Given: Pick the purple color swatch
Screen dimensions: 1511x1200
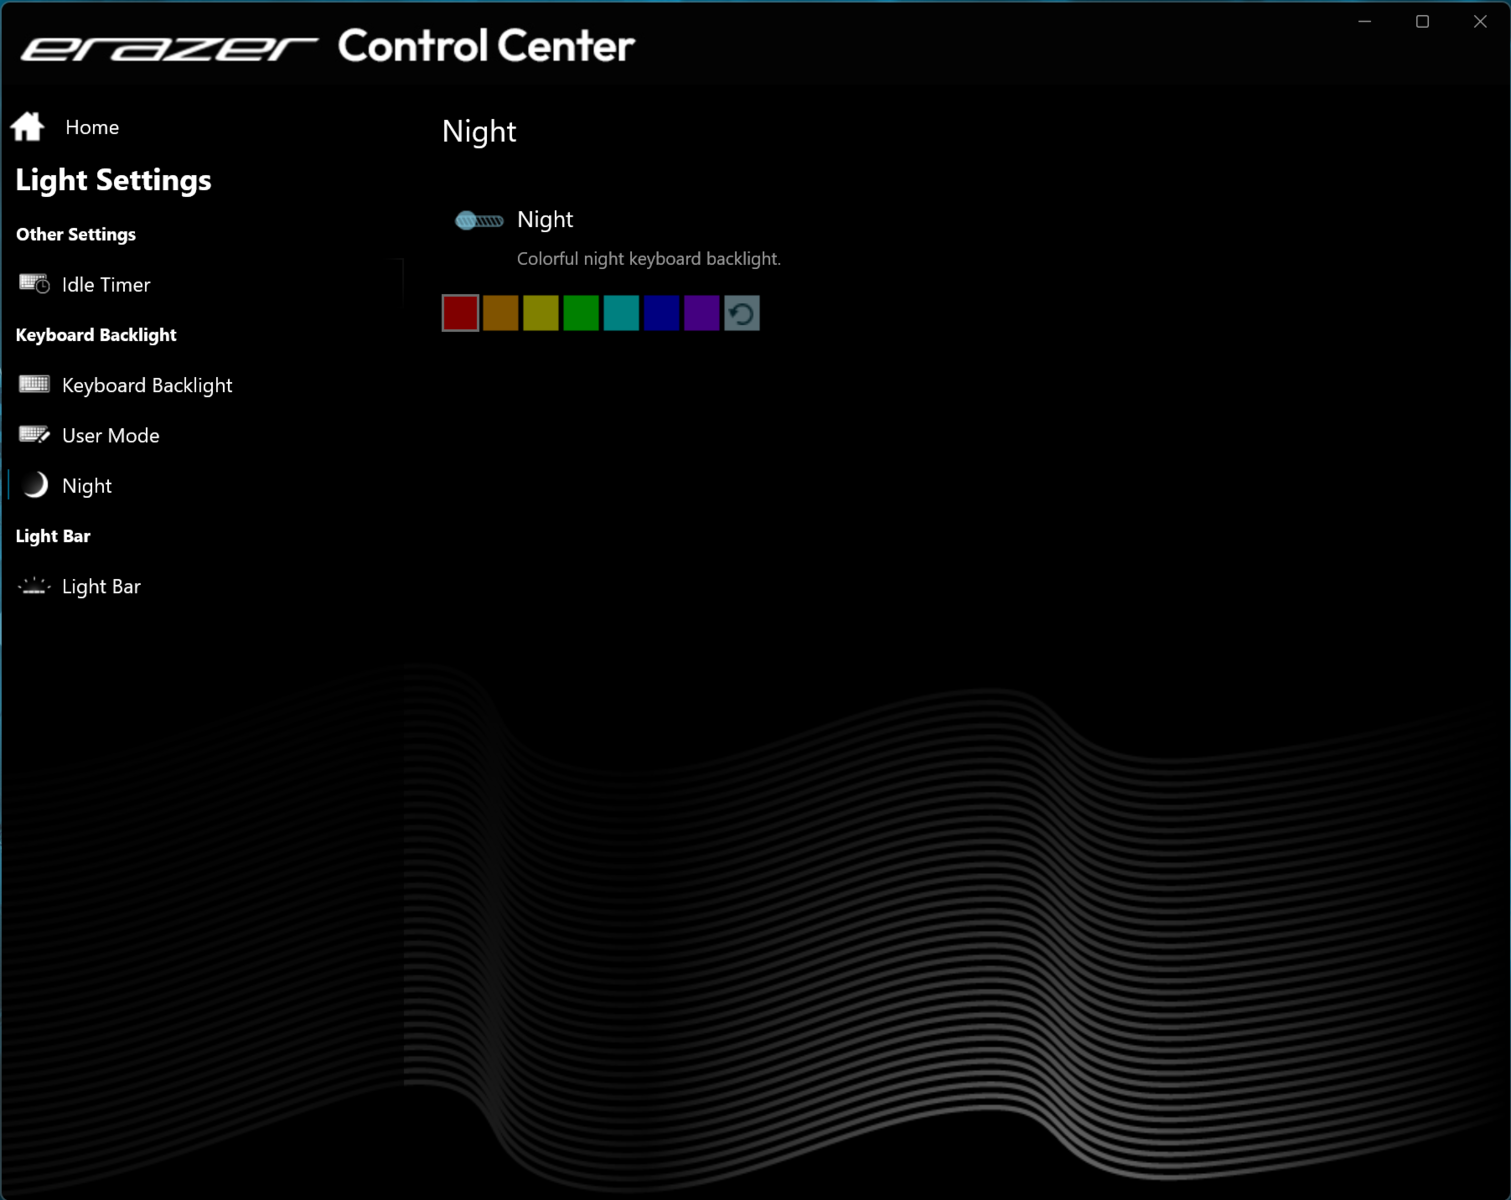Looking at the screenshot, I should [x=701, y=313].
